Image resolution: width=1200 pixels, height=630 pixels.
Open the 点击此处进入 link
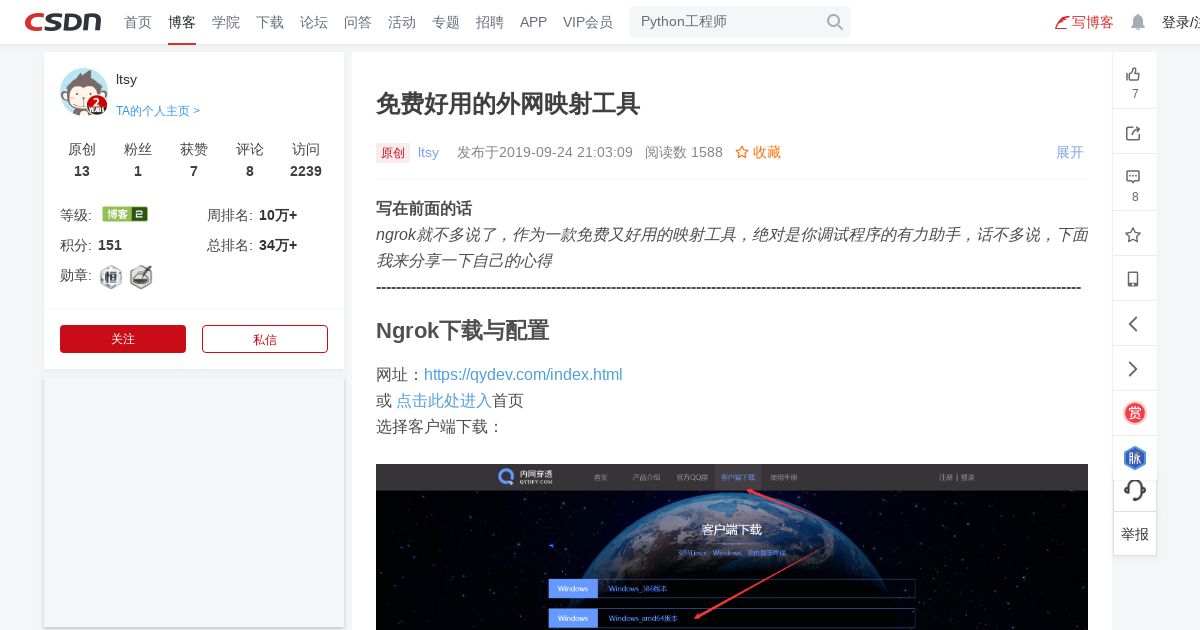point(444,400)
